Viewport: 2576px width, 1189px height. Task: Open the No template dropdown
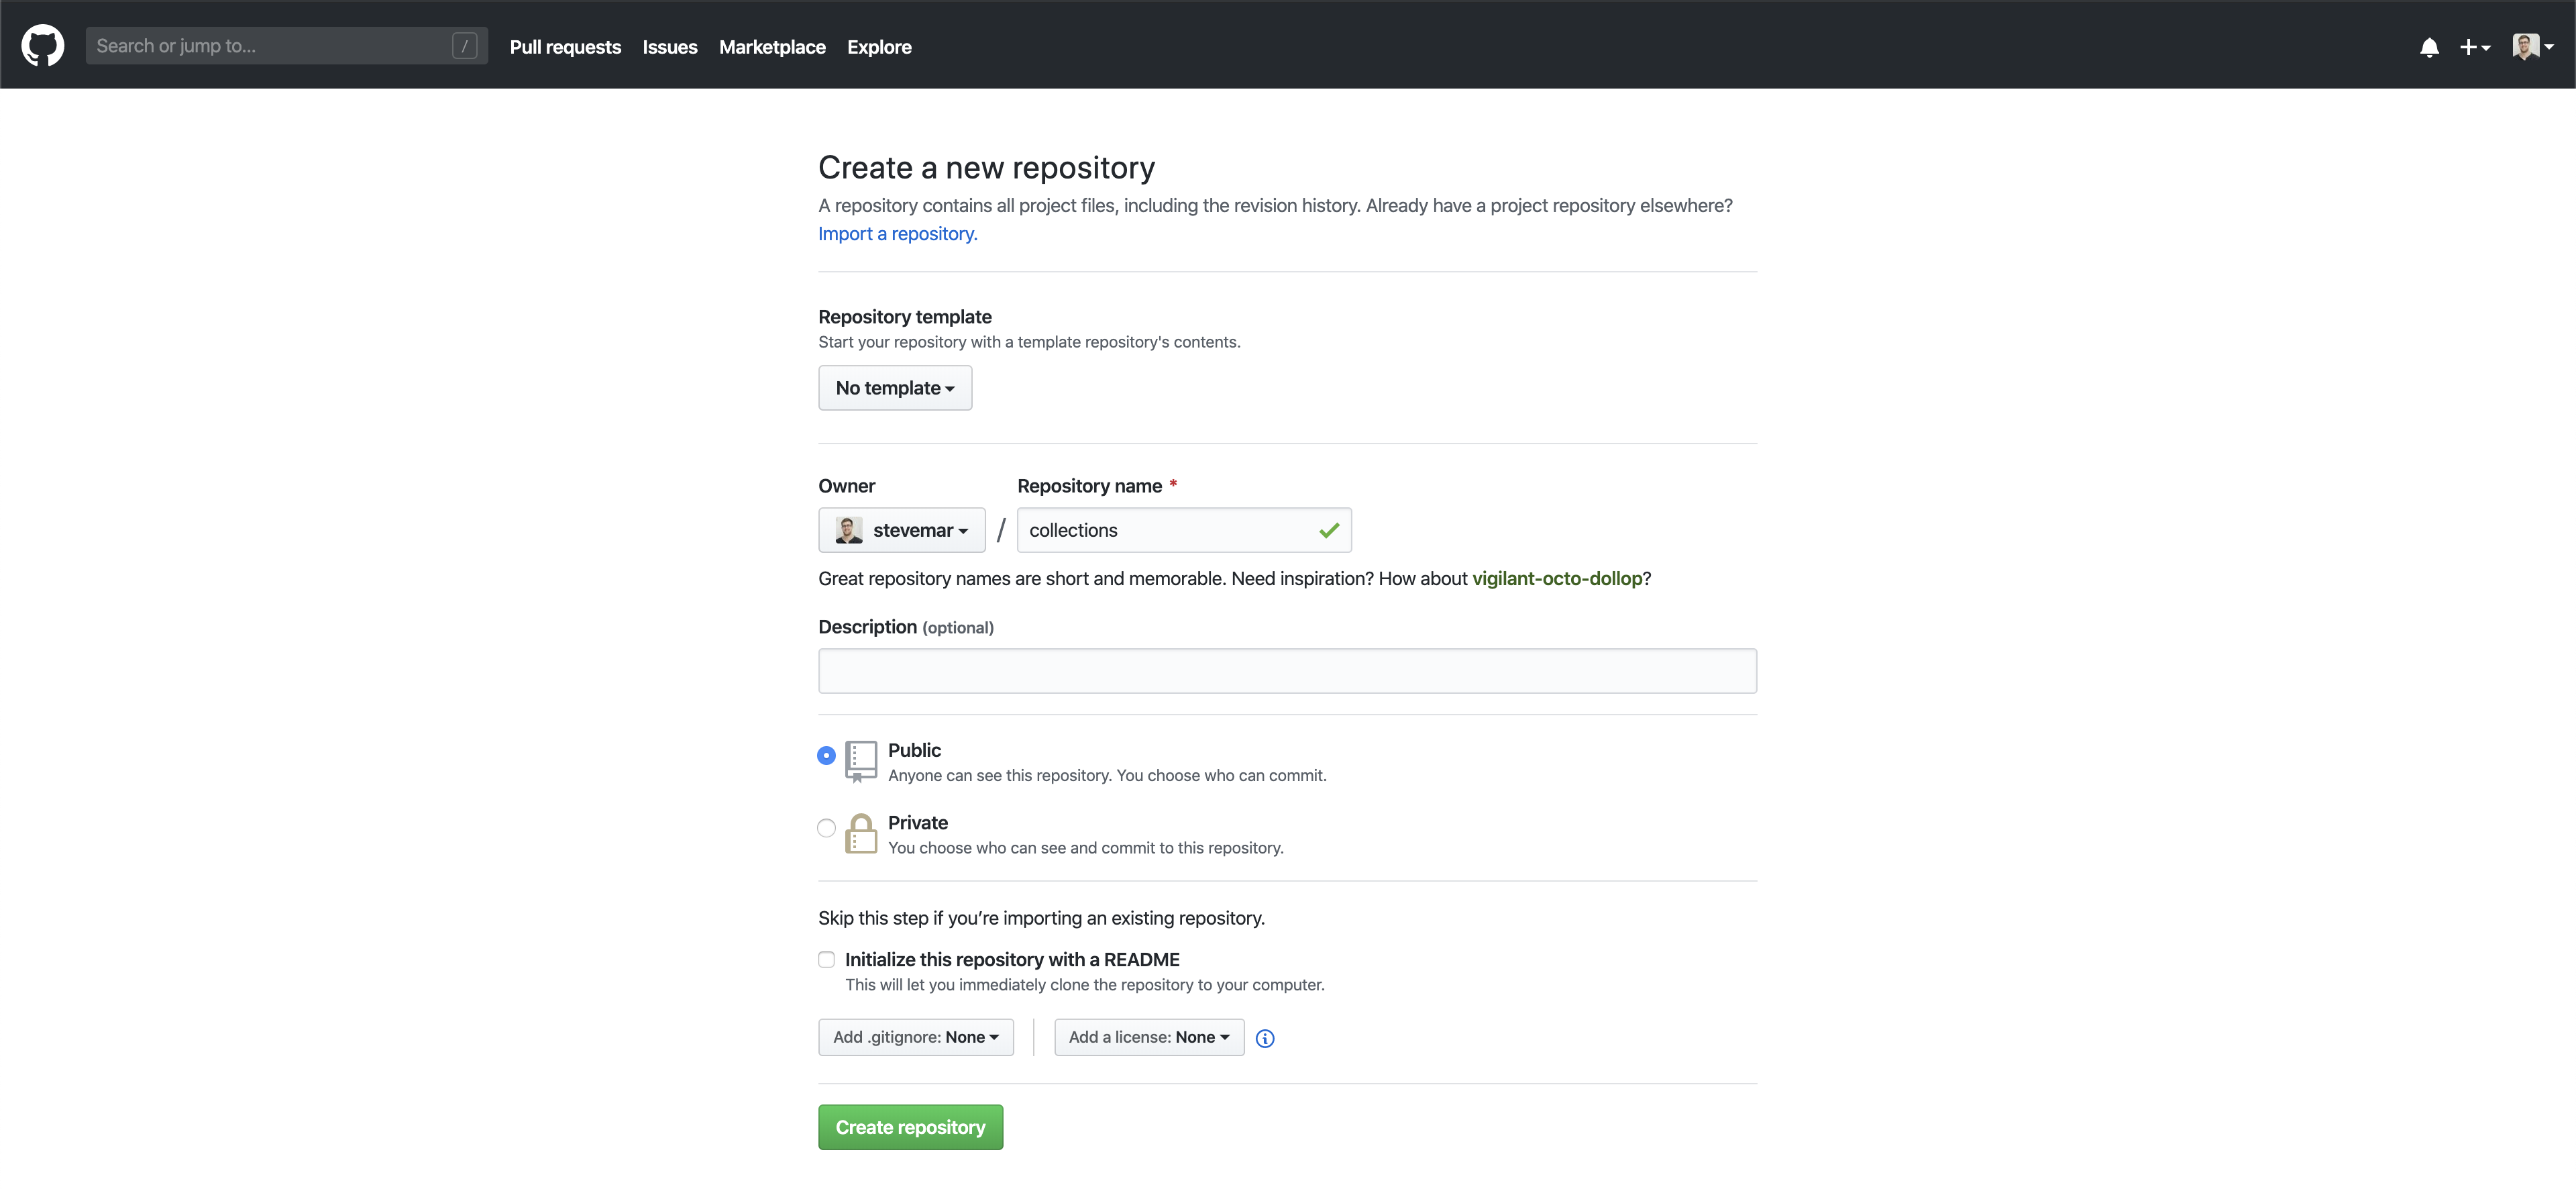pos(895,388)
